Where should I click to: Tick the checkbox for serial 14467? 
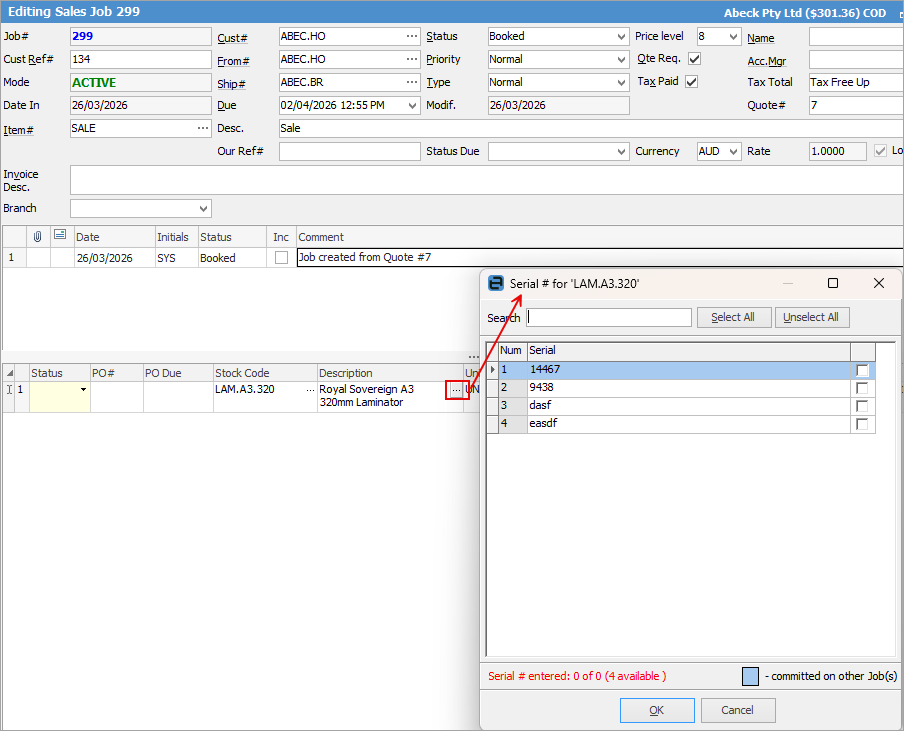pyautogui.click(x=862, y=371)
